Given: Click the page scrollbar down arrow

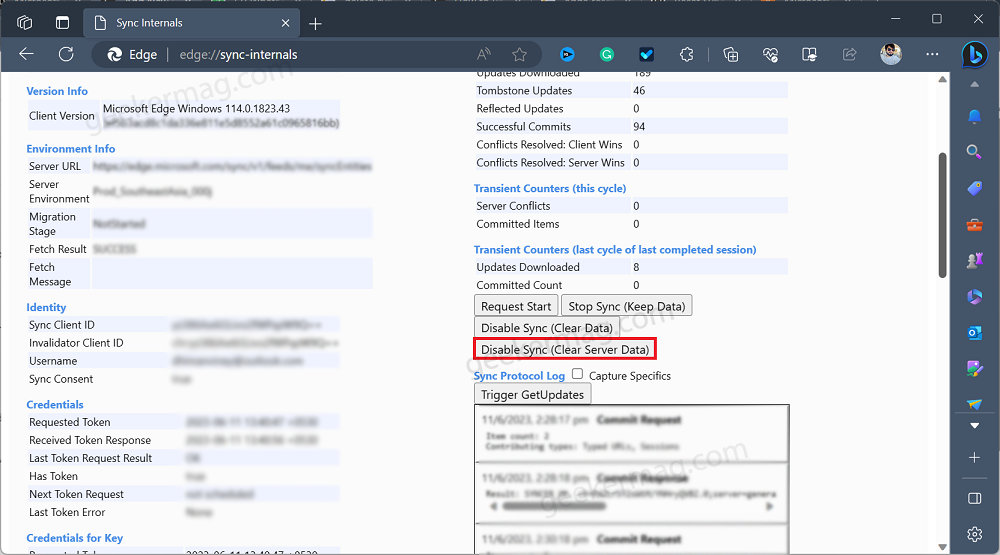Looking at the screenshot, I should [942, 547].
